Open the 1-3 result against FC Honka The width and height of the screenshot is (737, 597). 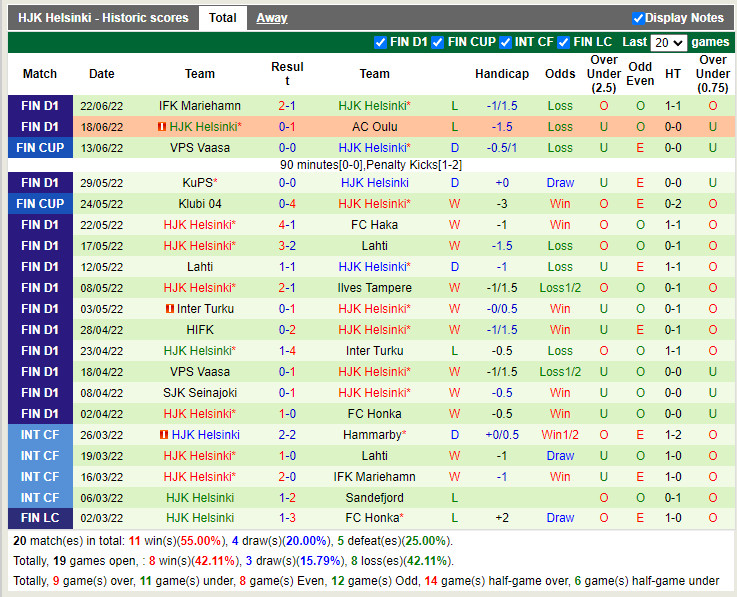click(287, 518)
